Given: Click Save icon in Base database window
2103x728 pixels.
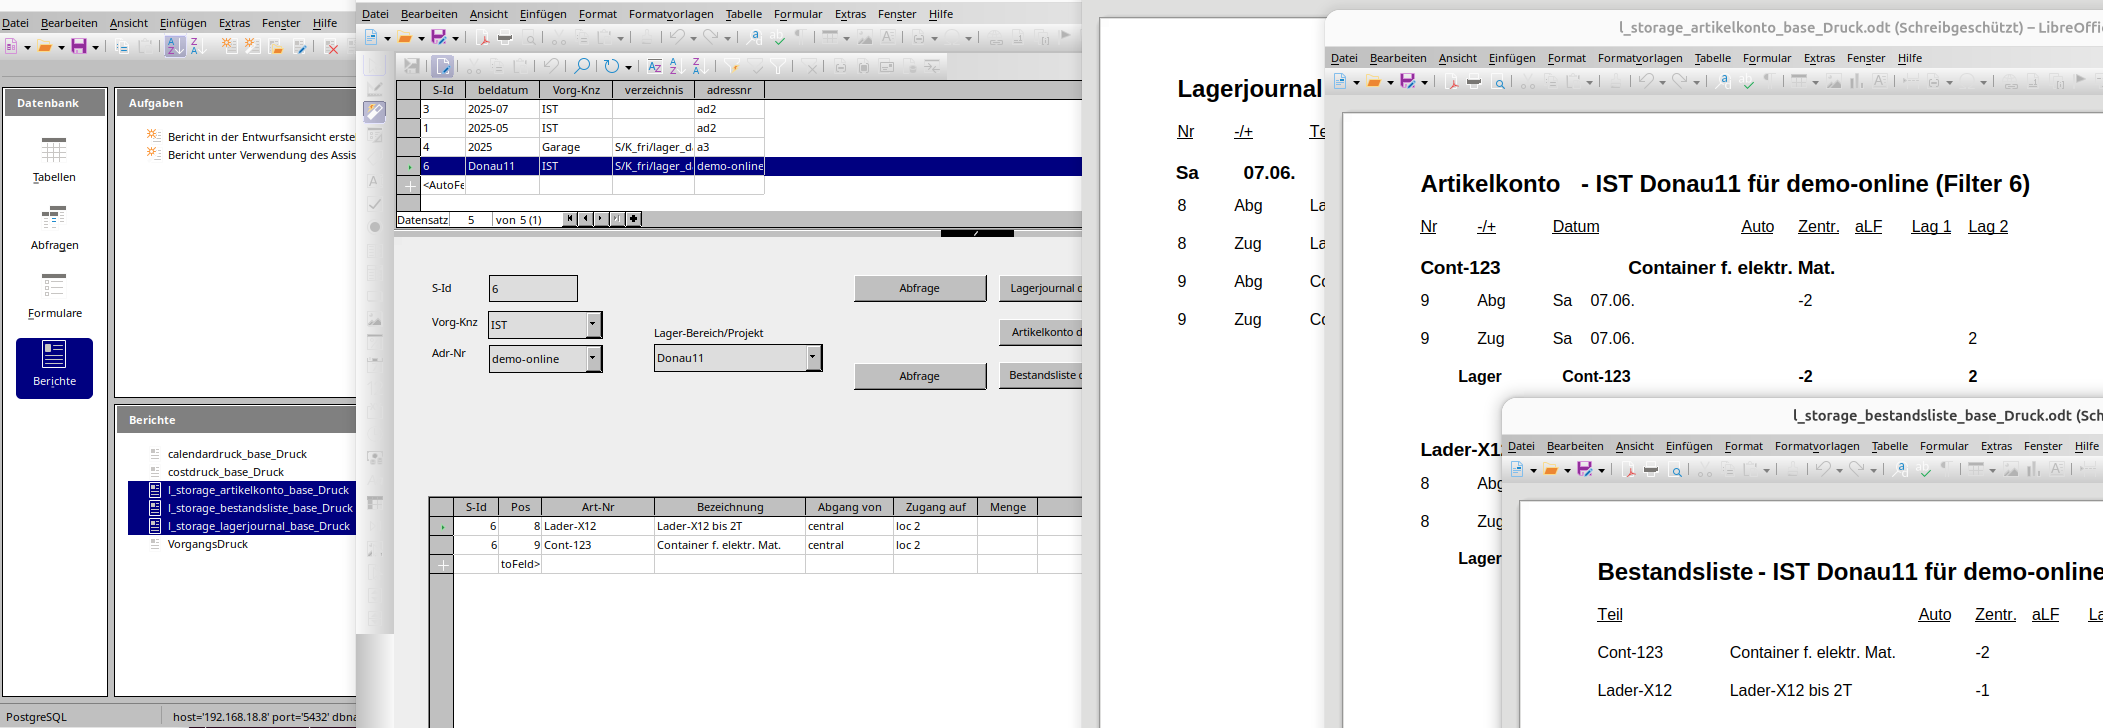Looking at the screenshot, I should coord(79,47).
